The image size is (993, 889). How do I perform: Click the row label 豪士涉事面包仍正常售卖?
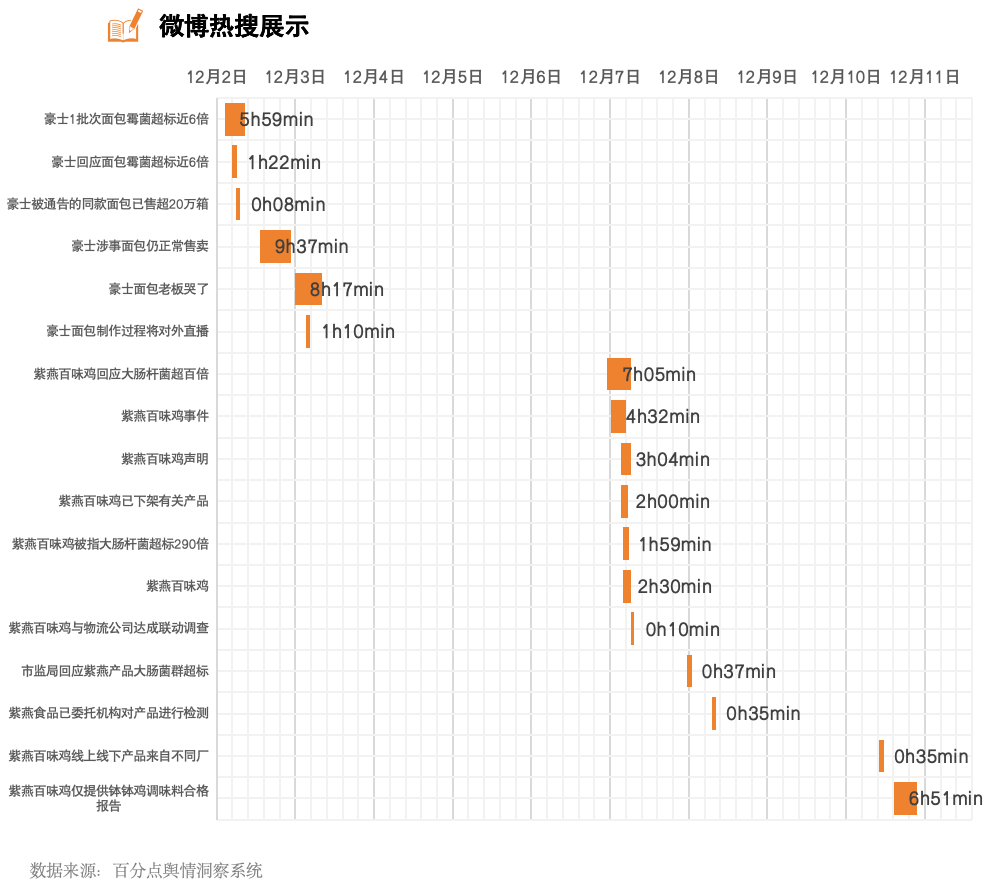140,246
